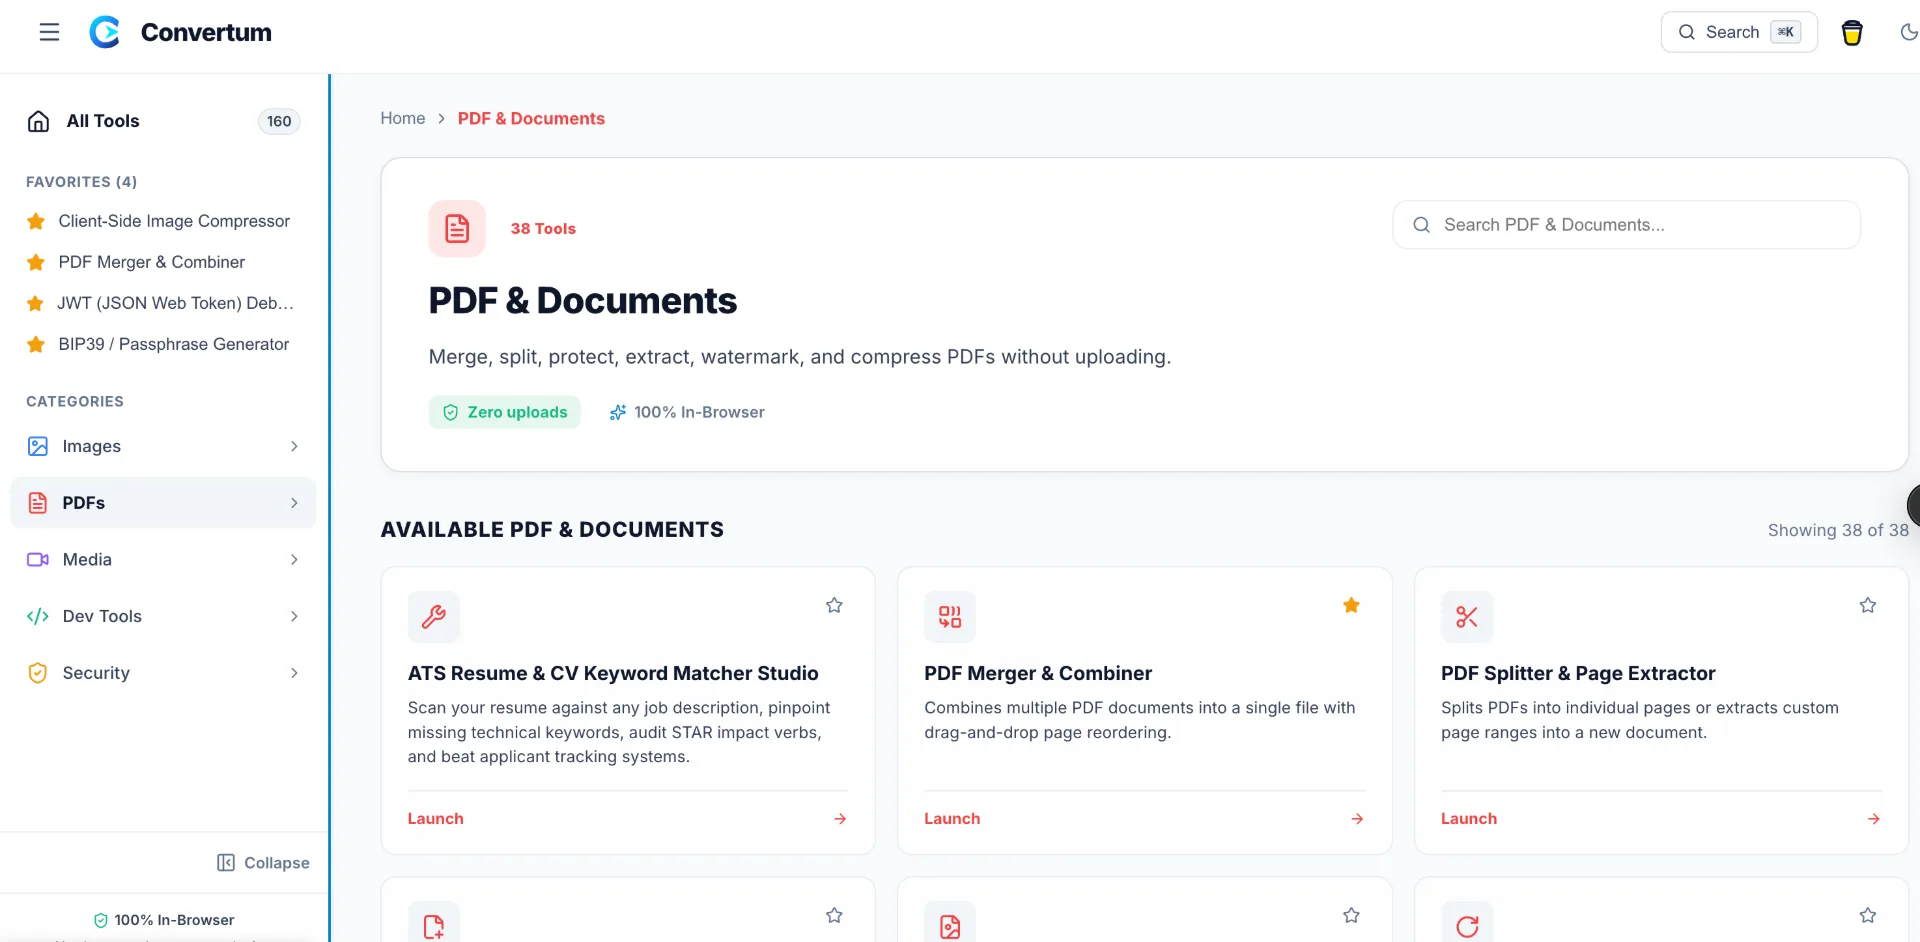Viewport: 1920px width, 942px height.
Task: Click the cup icon in header
Action: tap(1852, 33)
